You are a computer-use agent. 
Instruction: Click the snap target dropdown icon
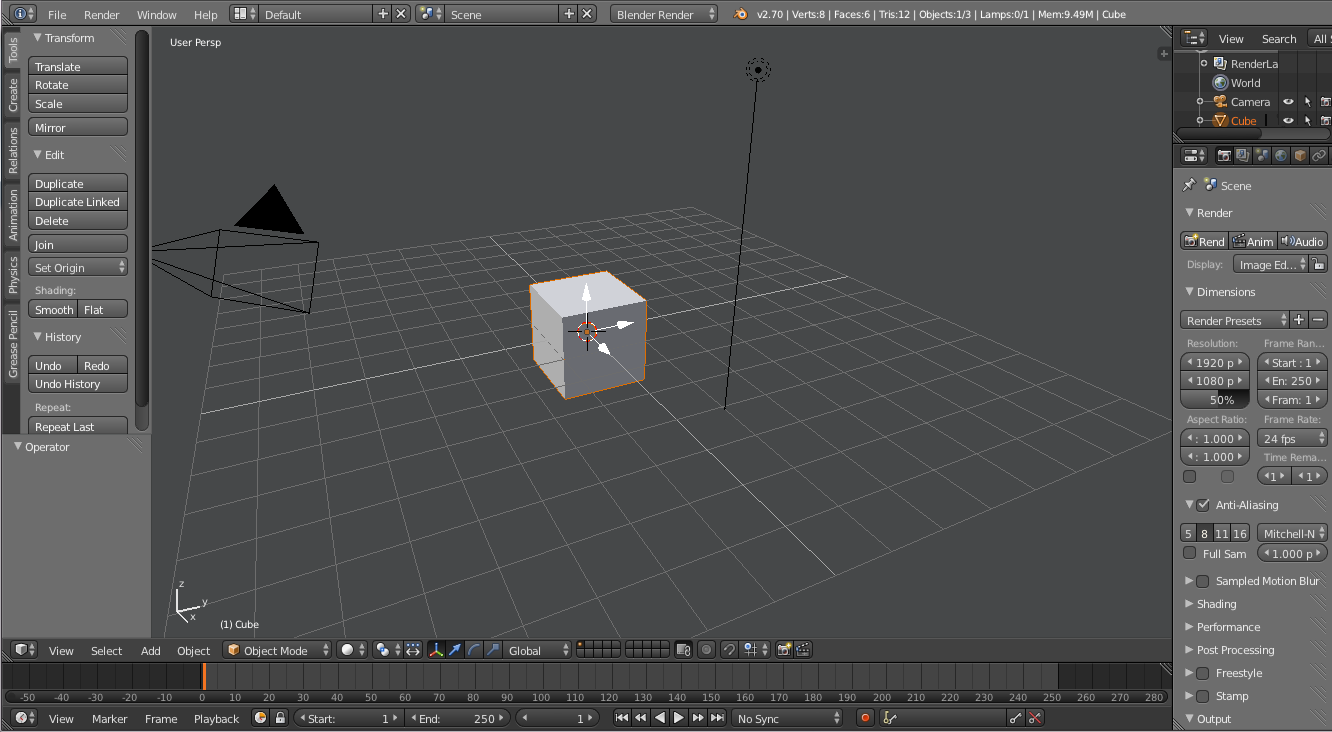tap(755, 650)
